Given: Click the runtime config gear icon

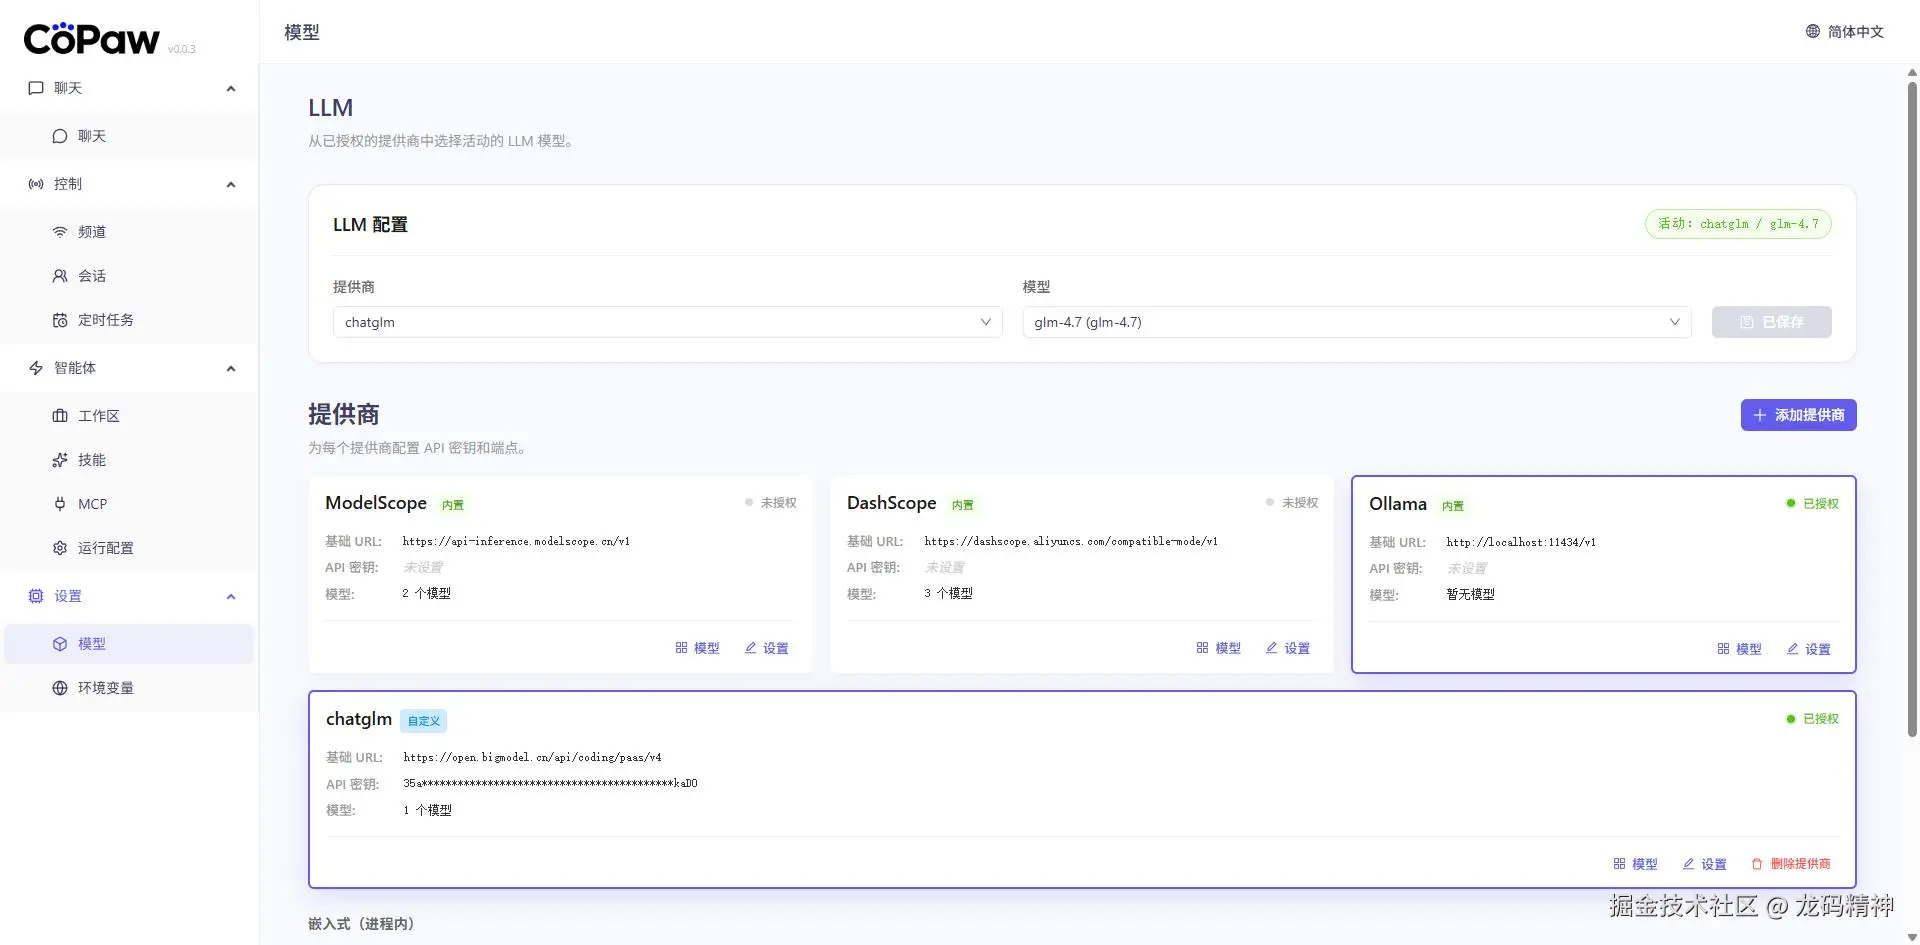Looking at the screenshot, I should [x=60, y=548].
